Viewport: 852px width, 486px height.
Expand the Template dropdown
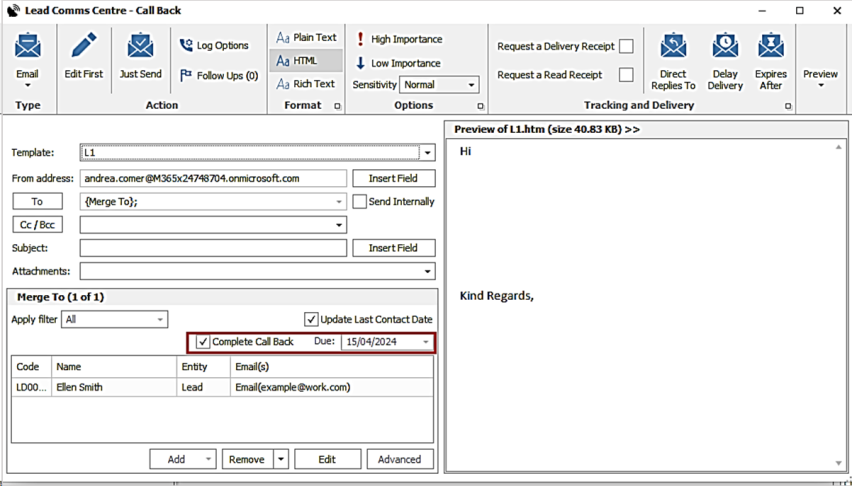pos(428,153)
